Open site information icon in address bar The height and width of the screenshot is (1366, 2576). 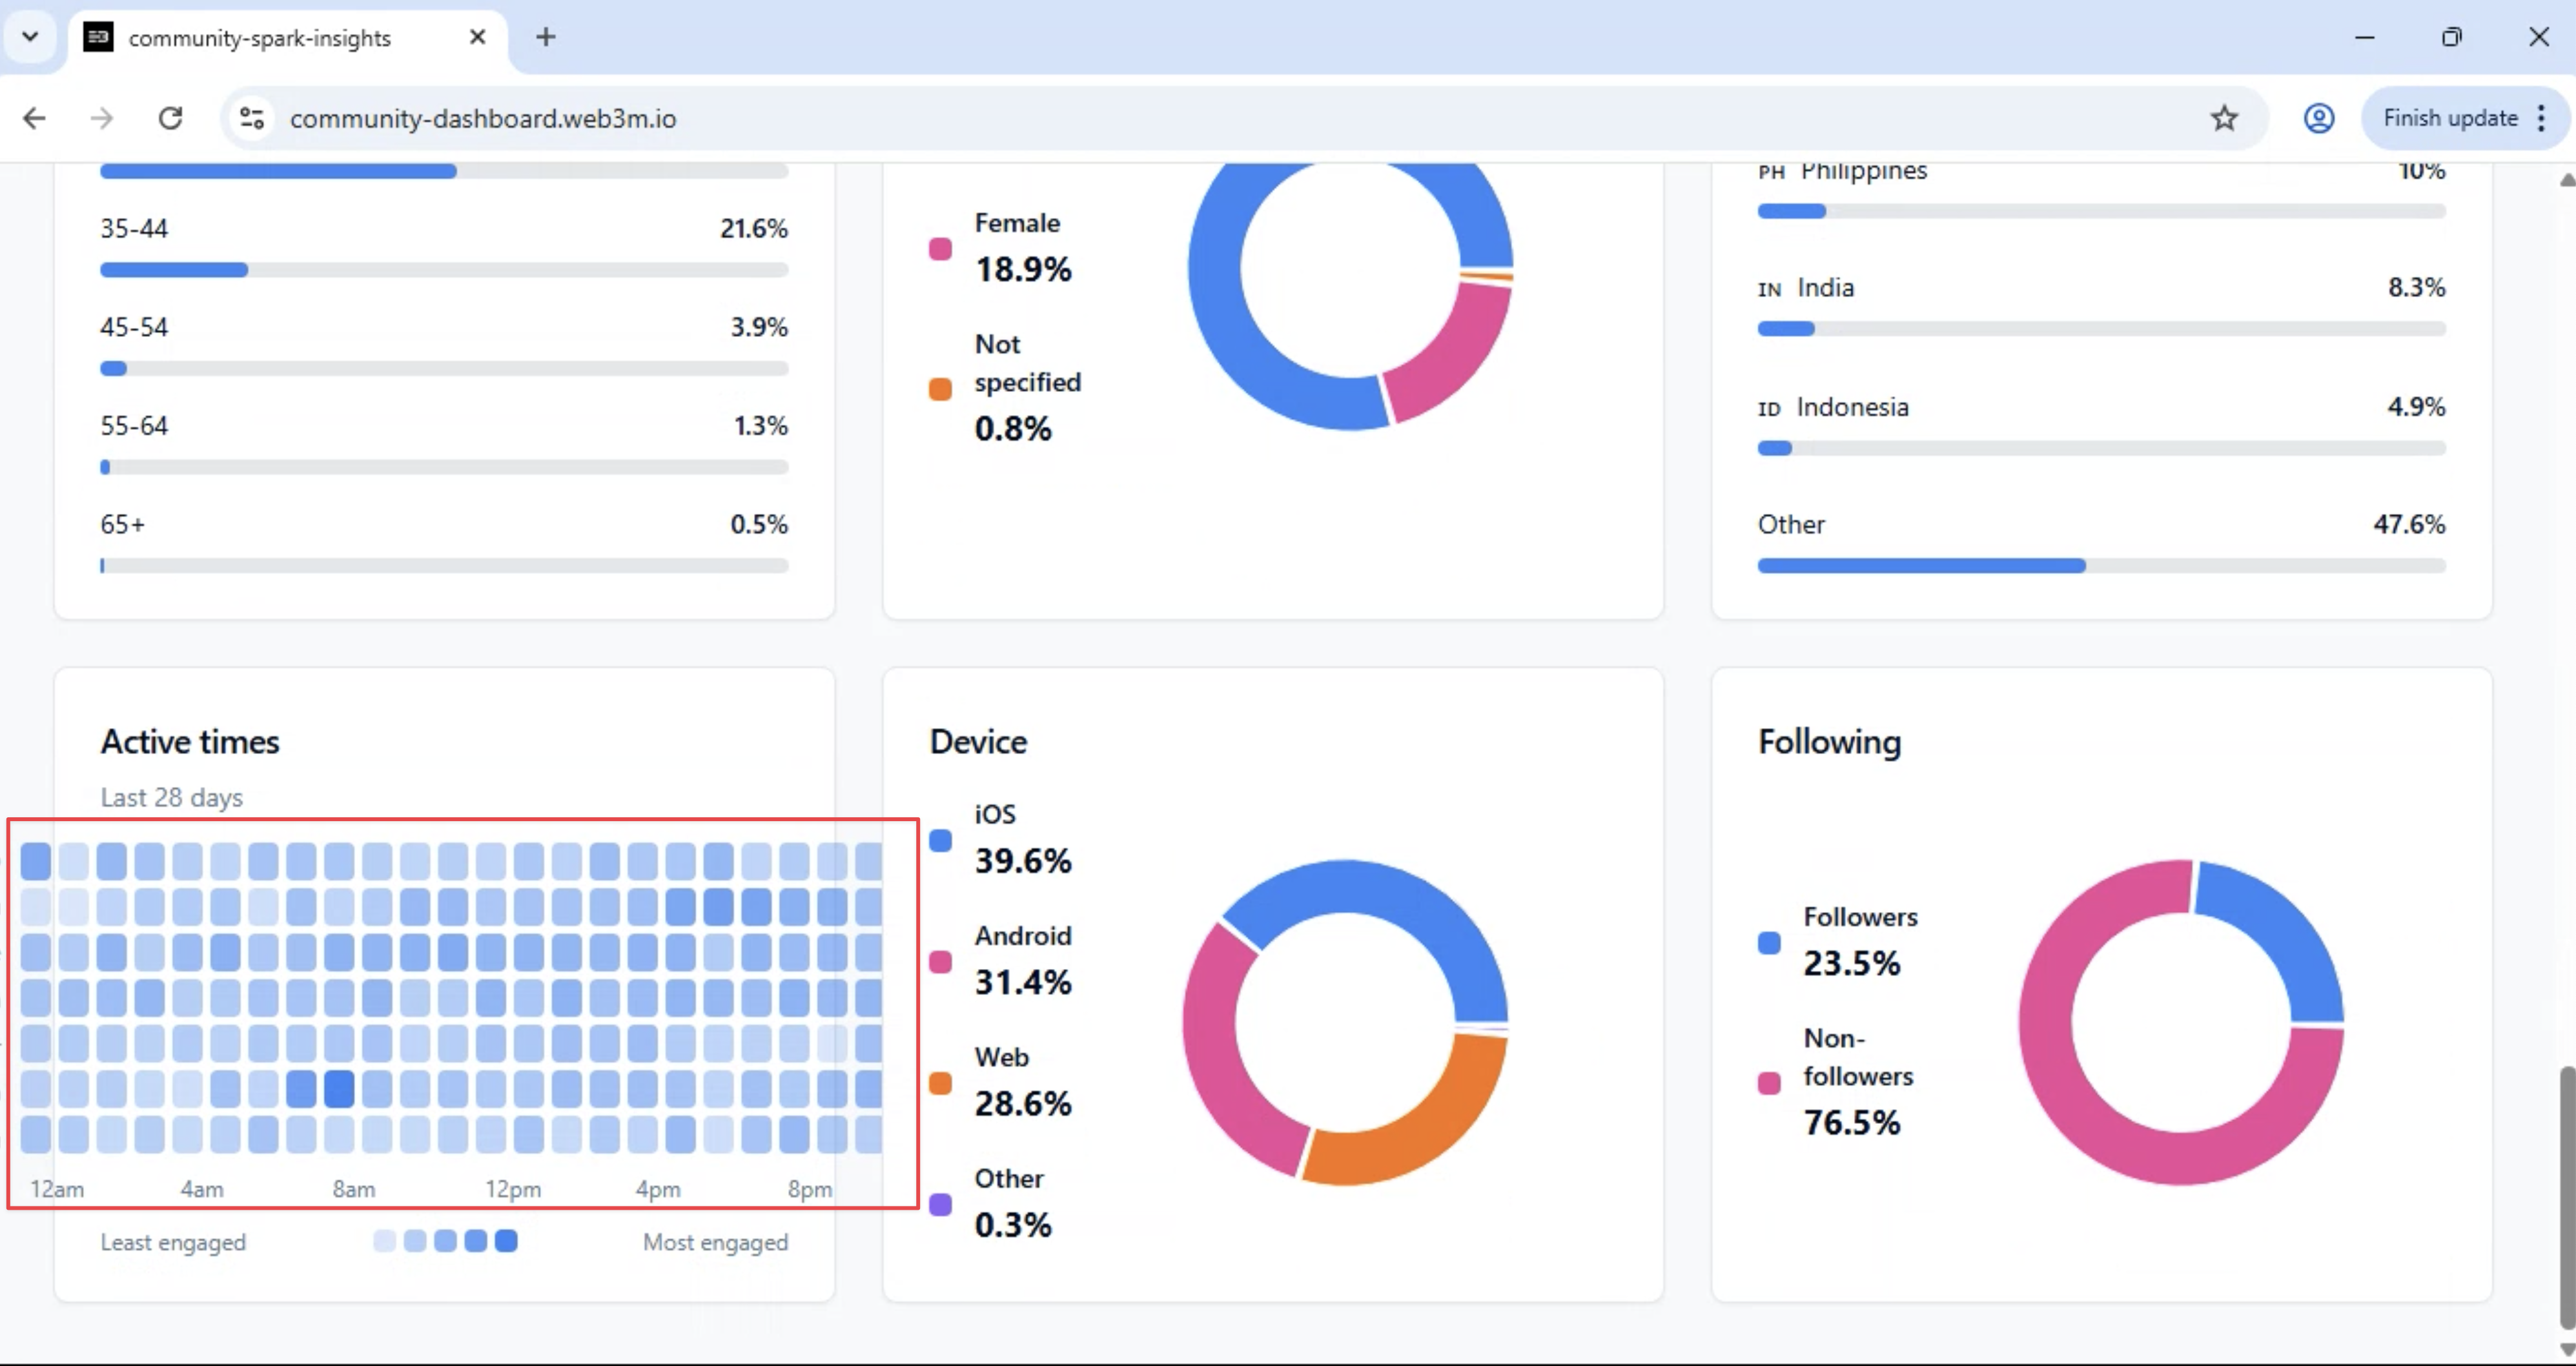[x=251, y=118]
